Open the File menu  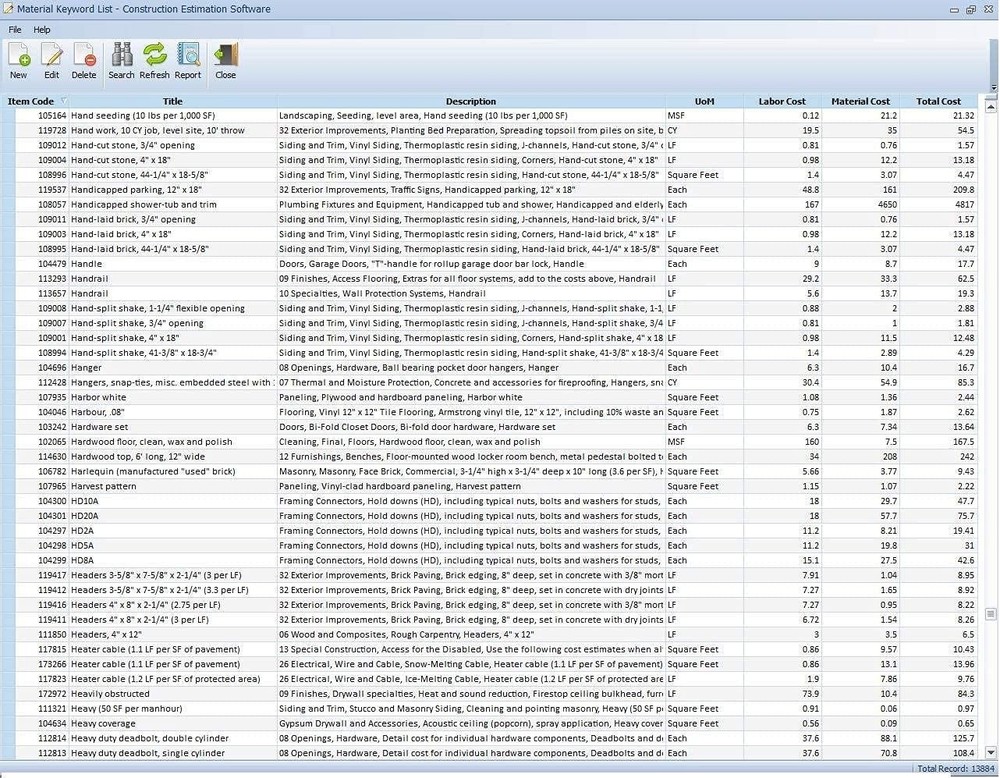(x=14, y=29)
